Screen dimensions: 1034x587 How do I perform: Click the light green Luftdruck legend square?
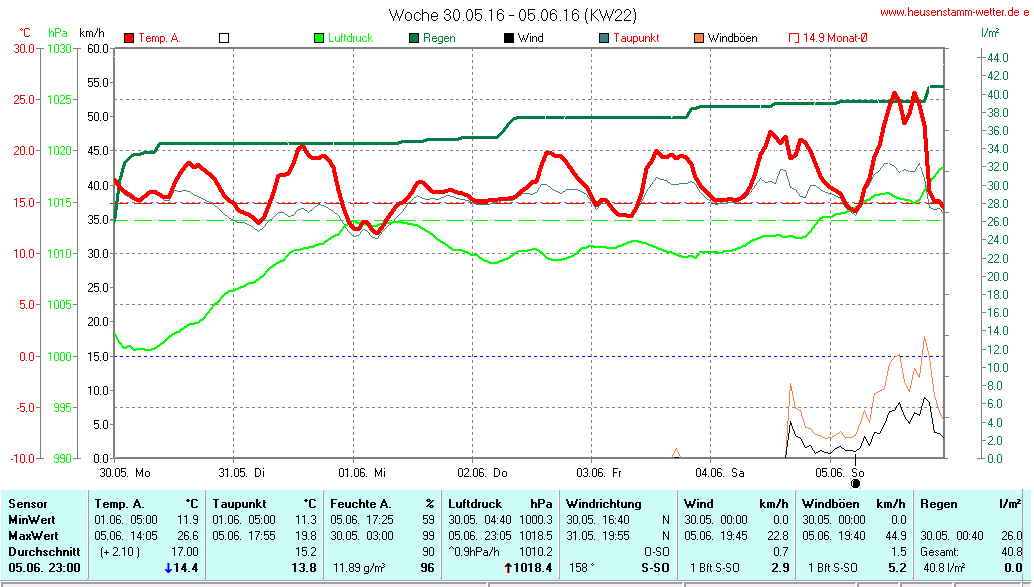point(319,38)
